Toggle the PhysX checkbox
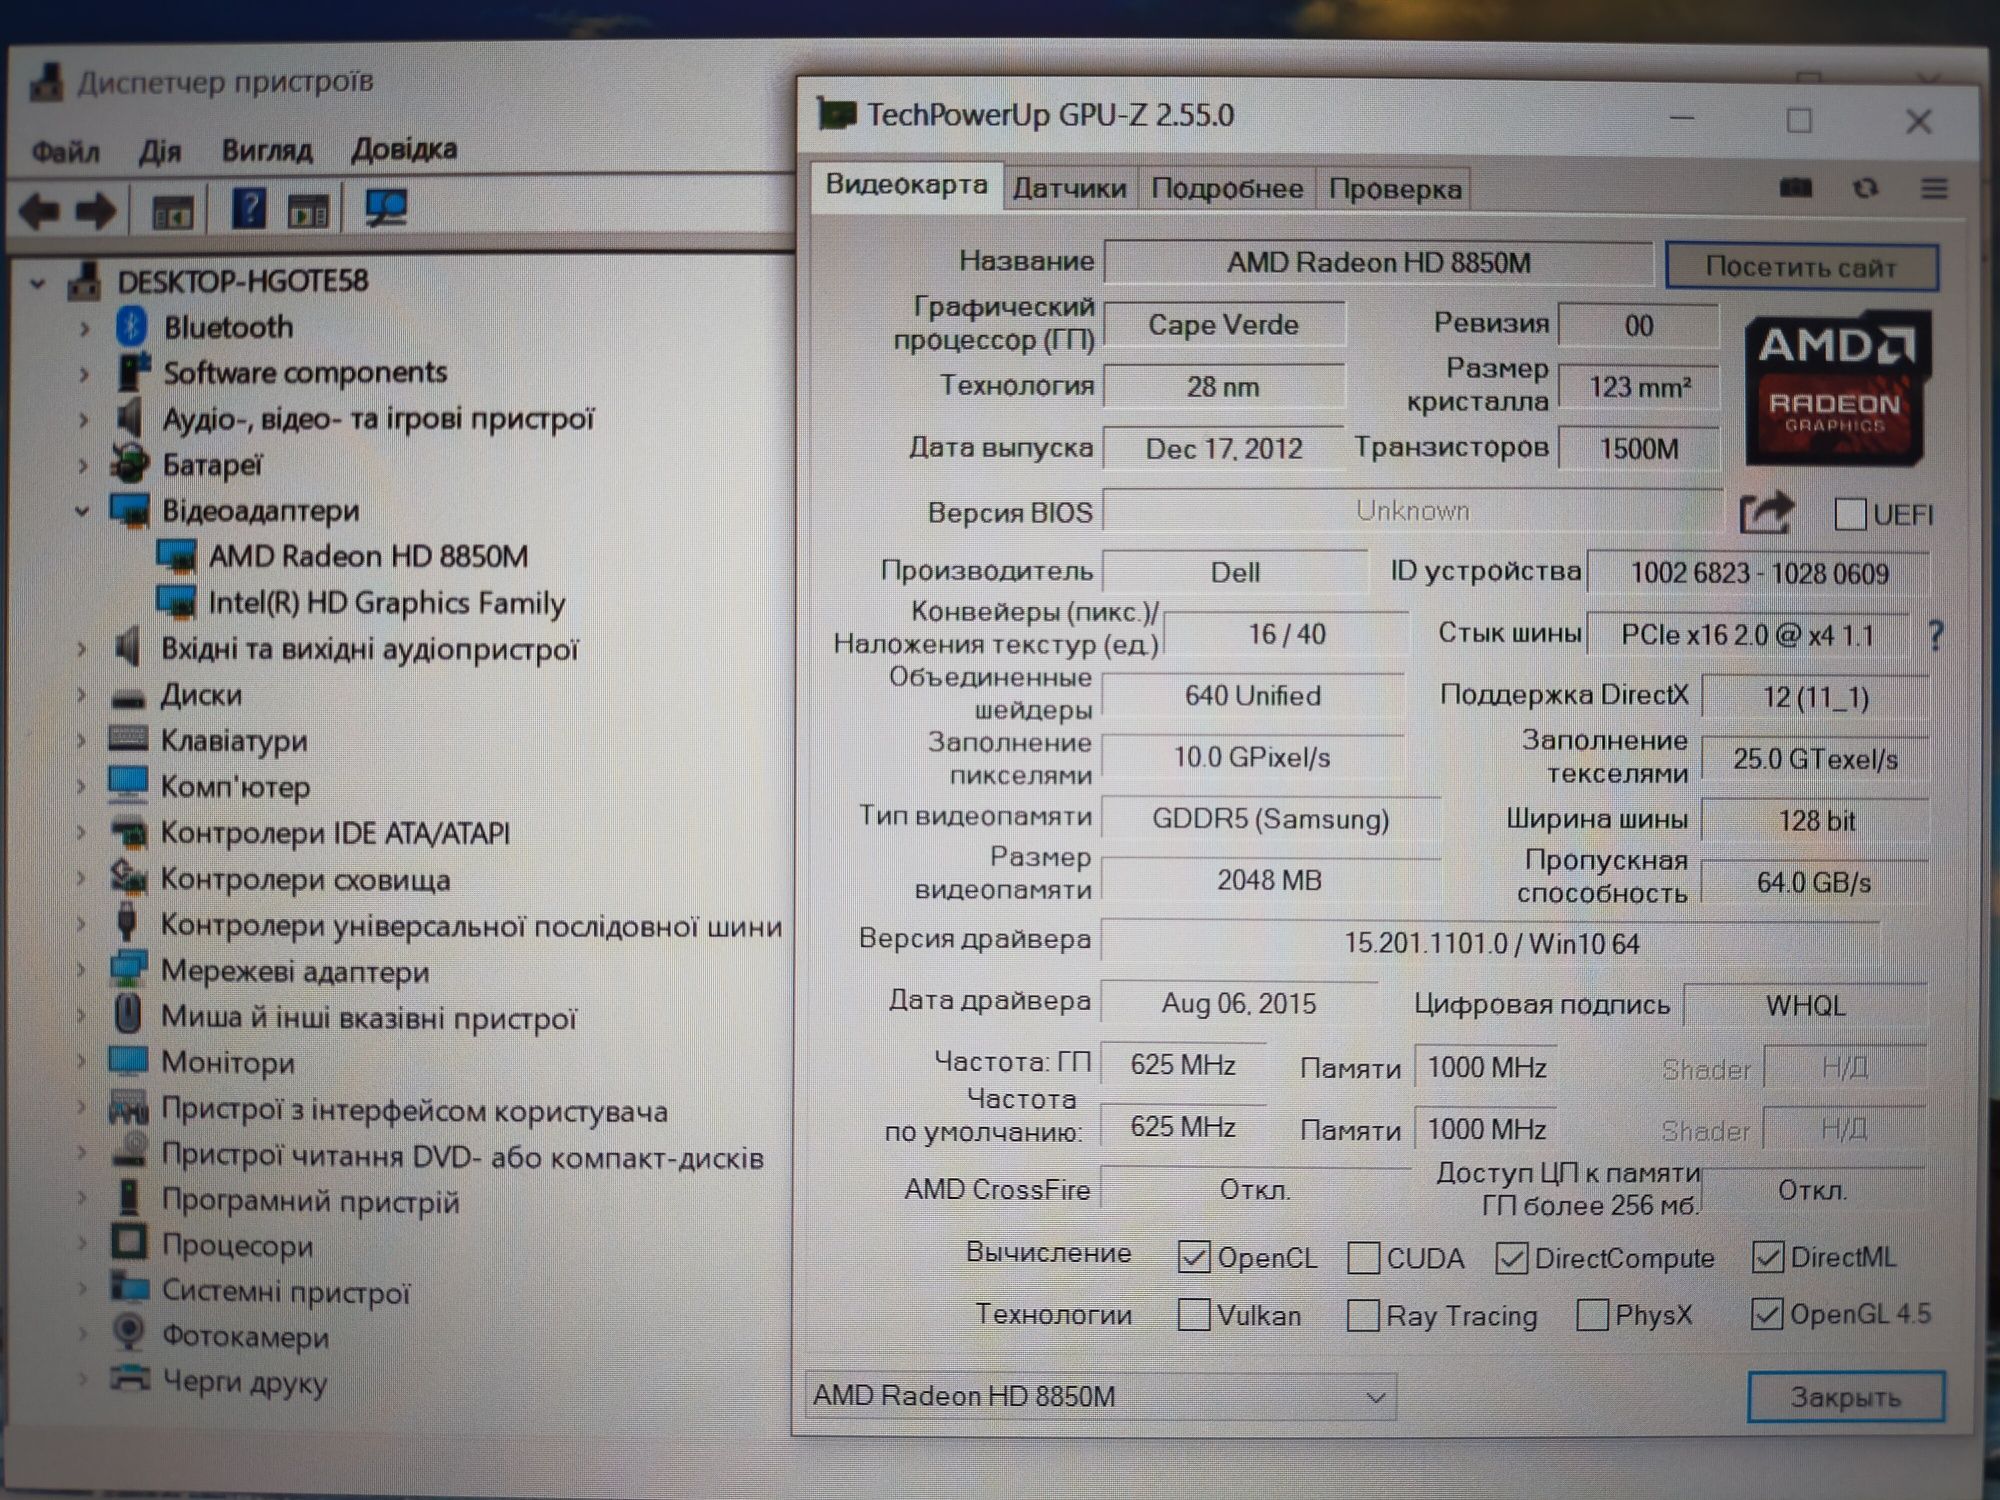This screenshot has width=2000, height=1500. click(1592, 1314)
